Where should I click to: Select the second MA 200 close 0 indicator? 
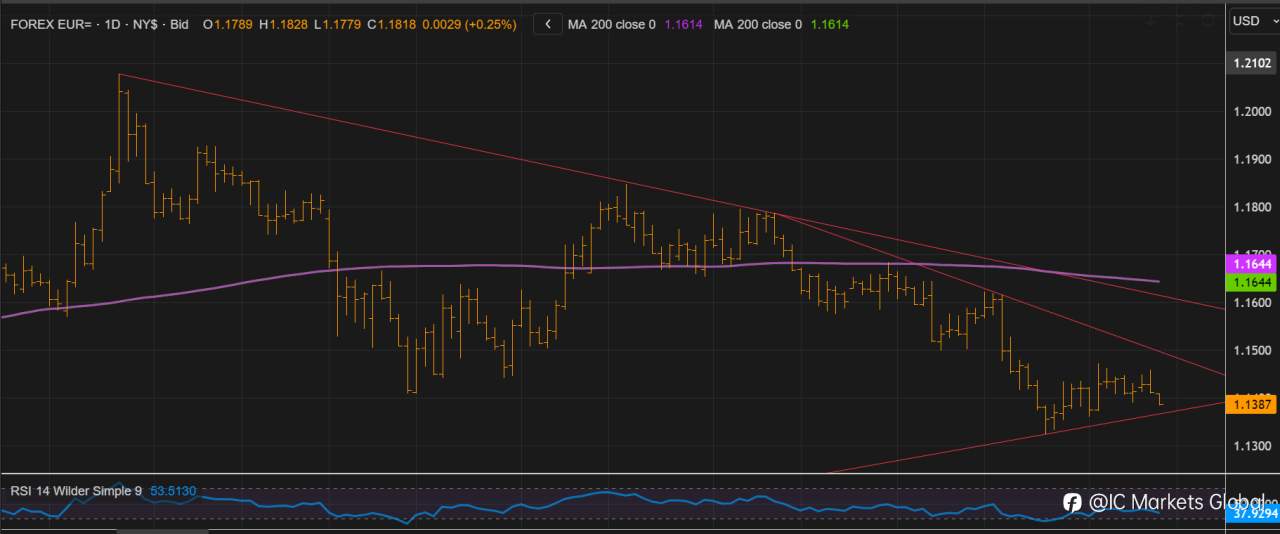(757, 24)
